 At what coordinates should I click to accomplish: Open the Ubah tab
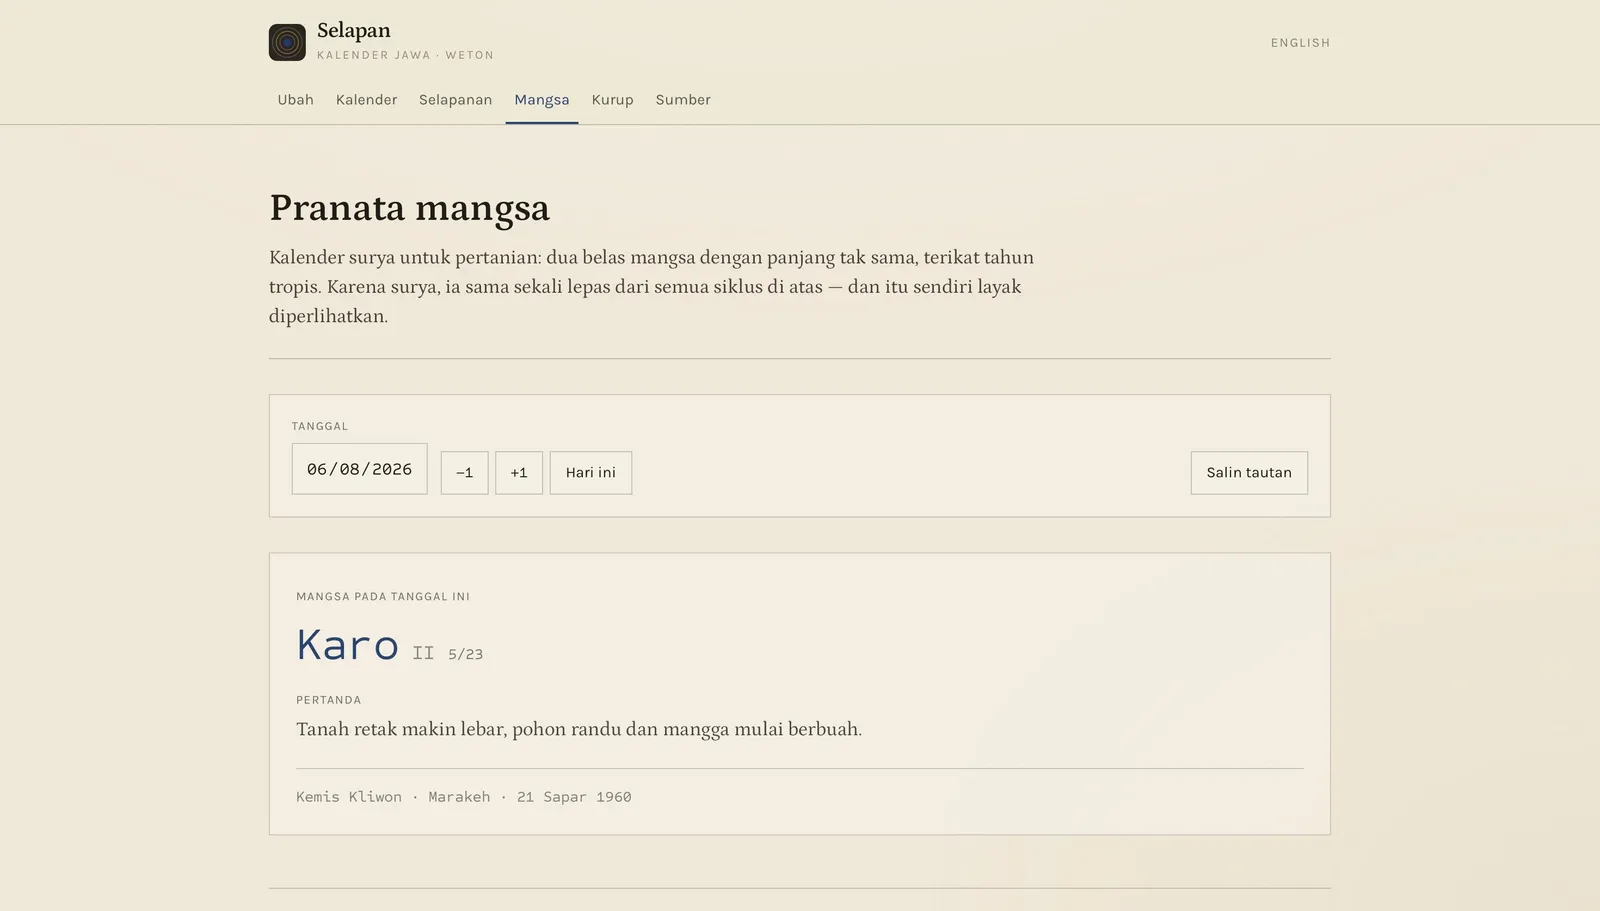295,100
